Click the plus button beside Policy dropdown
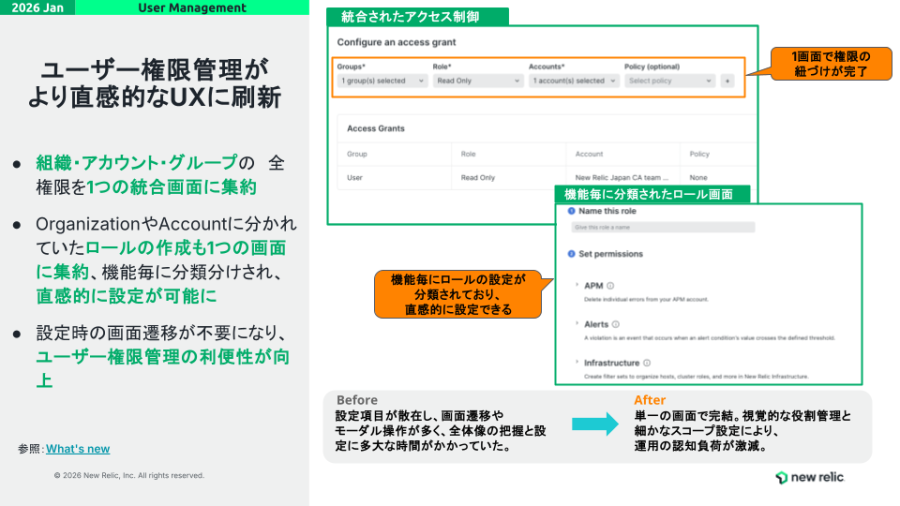The width and height of the screenshot is (900, 506). pos(727,81)
